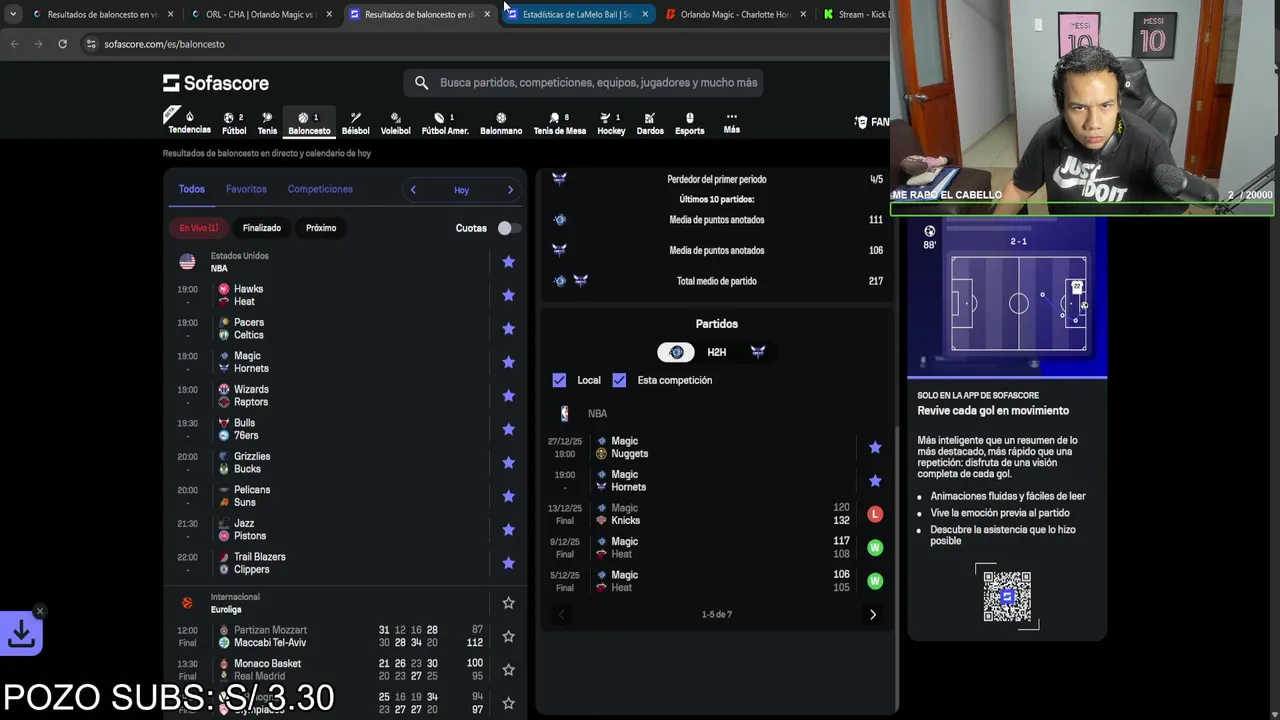Select the Hockey sport icon

pyautogui.click(x=611, y=123)
